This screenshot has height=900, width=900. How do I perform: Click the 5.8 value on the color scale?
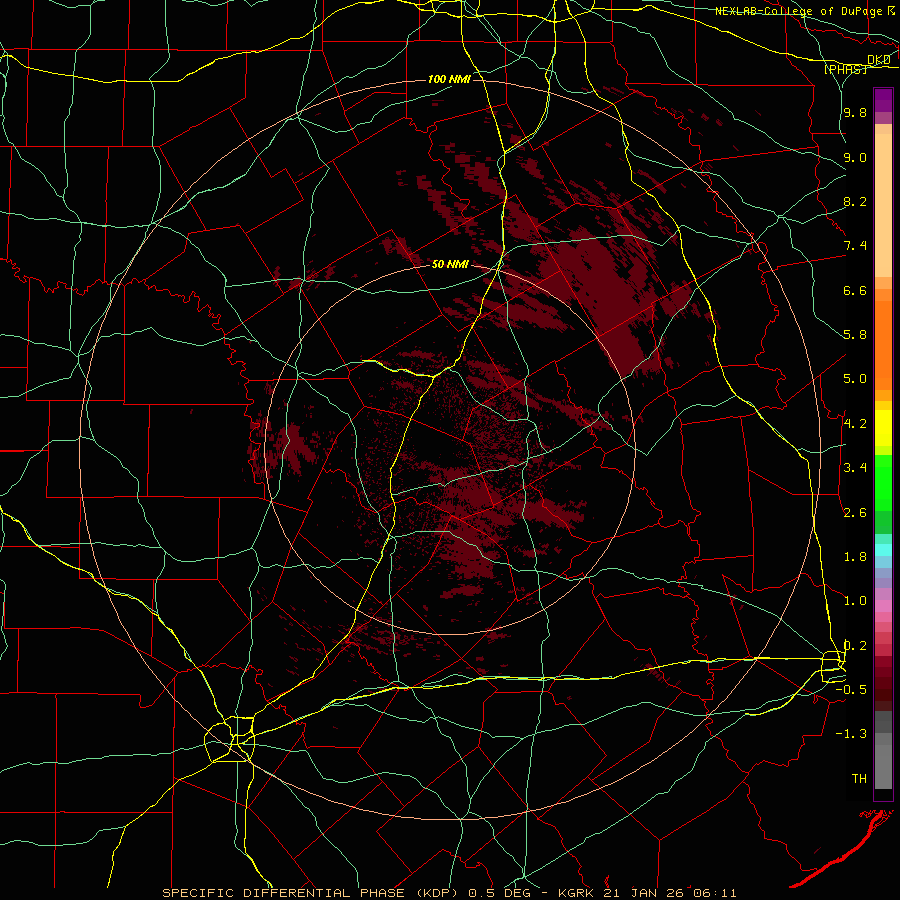[x=855, y=335]
